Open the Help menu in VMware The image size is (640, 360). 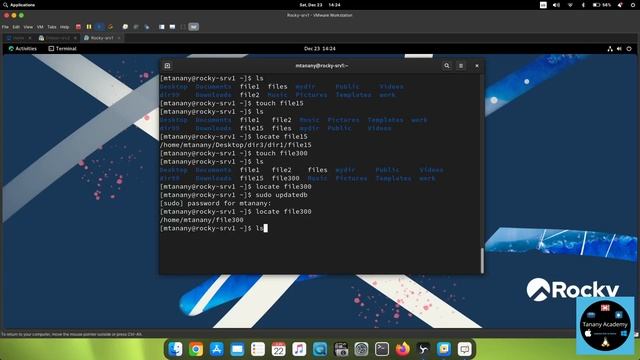click(x=64, y=27)
